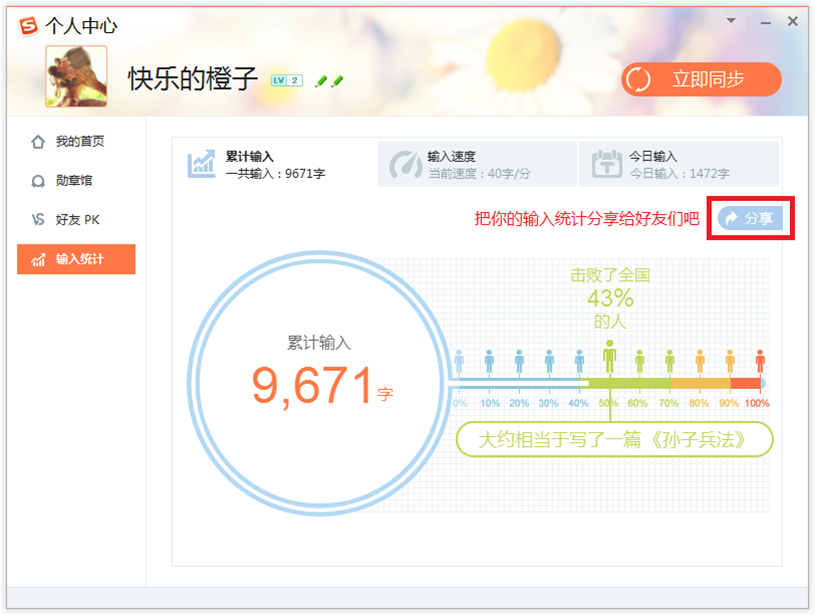Click the 9,671 total count in circle

[312, 386]
